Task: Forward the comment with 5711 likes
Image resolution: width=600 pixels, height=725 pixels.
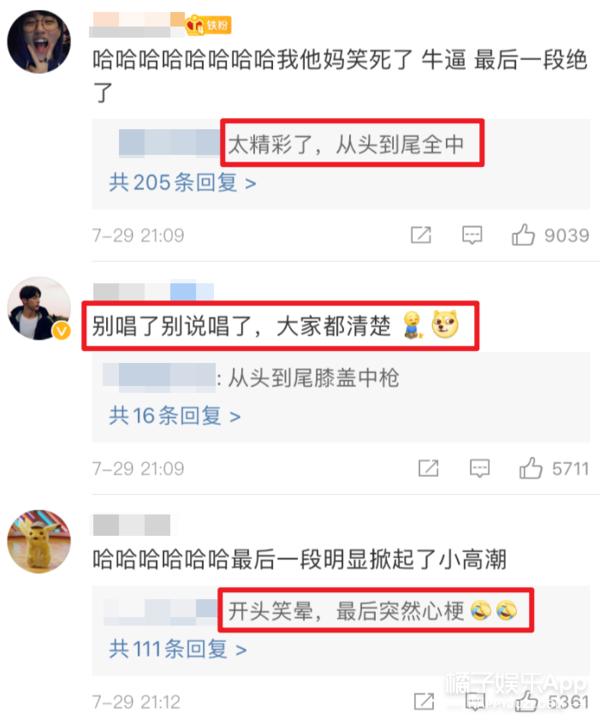Action: (x=428, y=468)
